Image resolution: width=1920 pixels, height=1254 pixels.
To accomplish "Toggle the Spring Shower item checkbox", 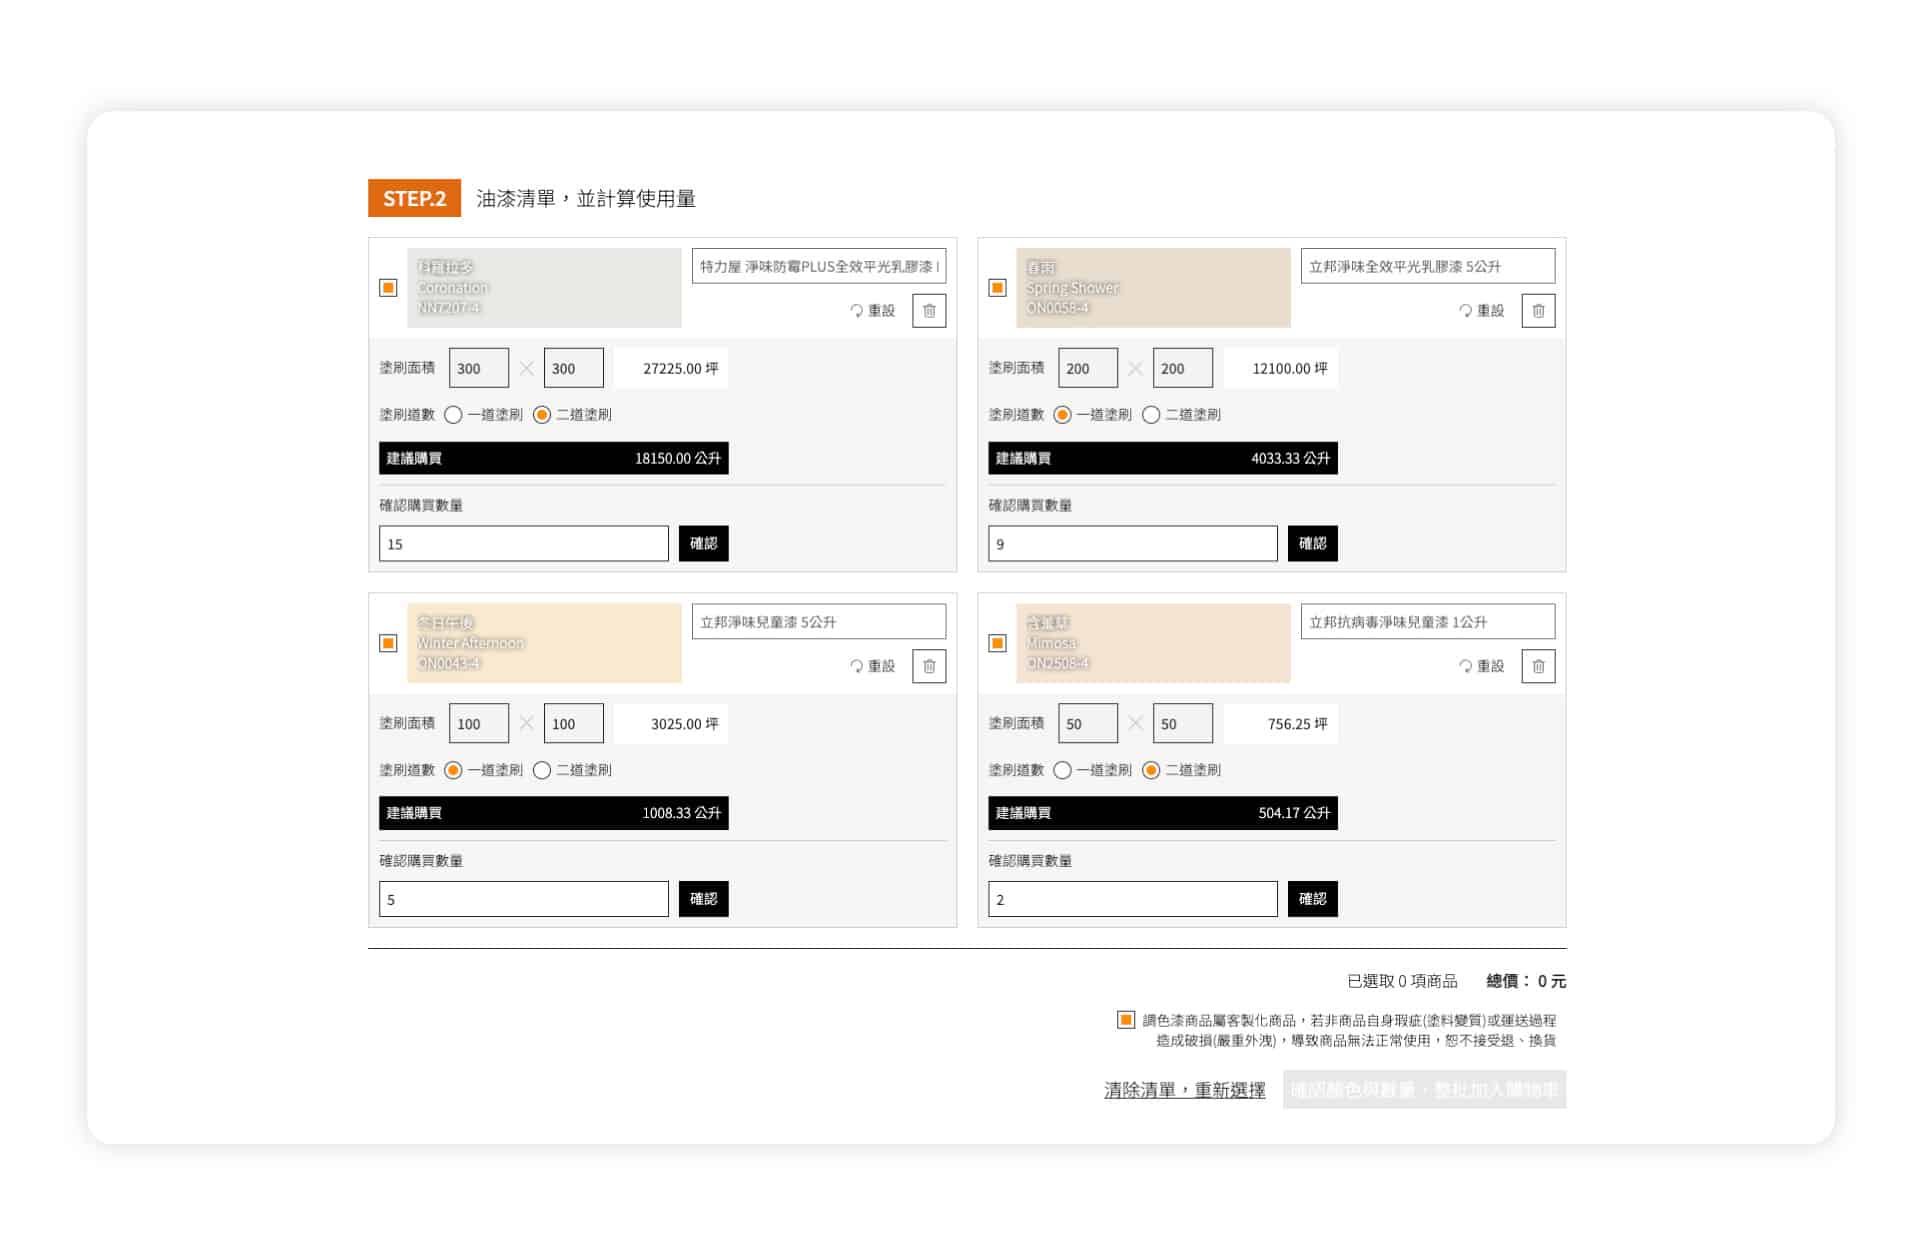I will pyautogui.click(x=997, y=288).
